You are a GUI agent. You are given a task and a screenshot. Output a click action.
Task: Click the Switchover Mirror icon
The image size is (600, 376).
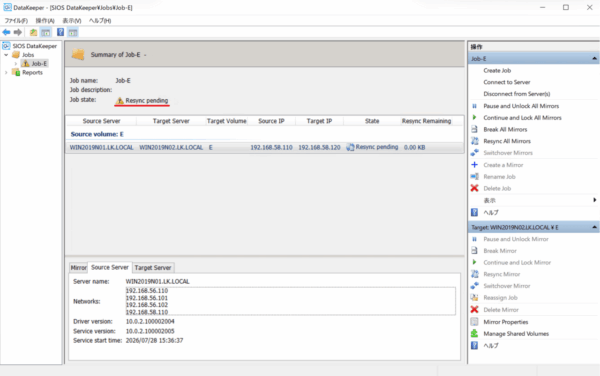(x=474, y=286)
